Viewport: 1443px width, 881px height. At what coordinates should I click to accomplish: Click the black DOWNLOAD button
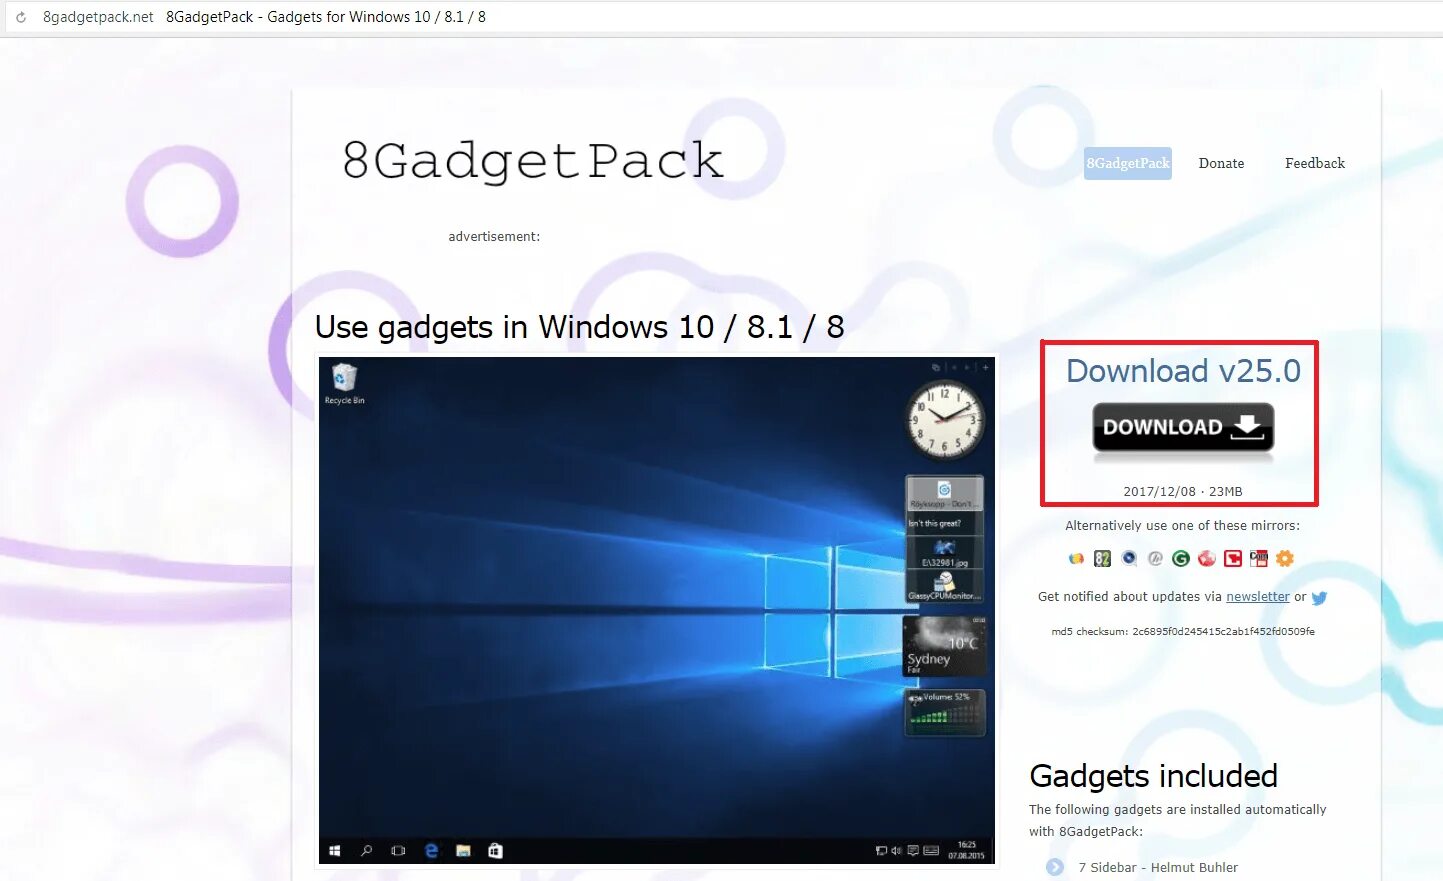[1183, 430]
